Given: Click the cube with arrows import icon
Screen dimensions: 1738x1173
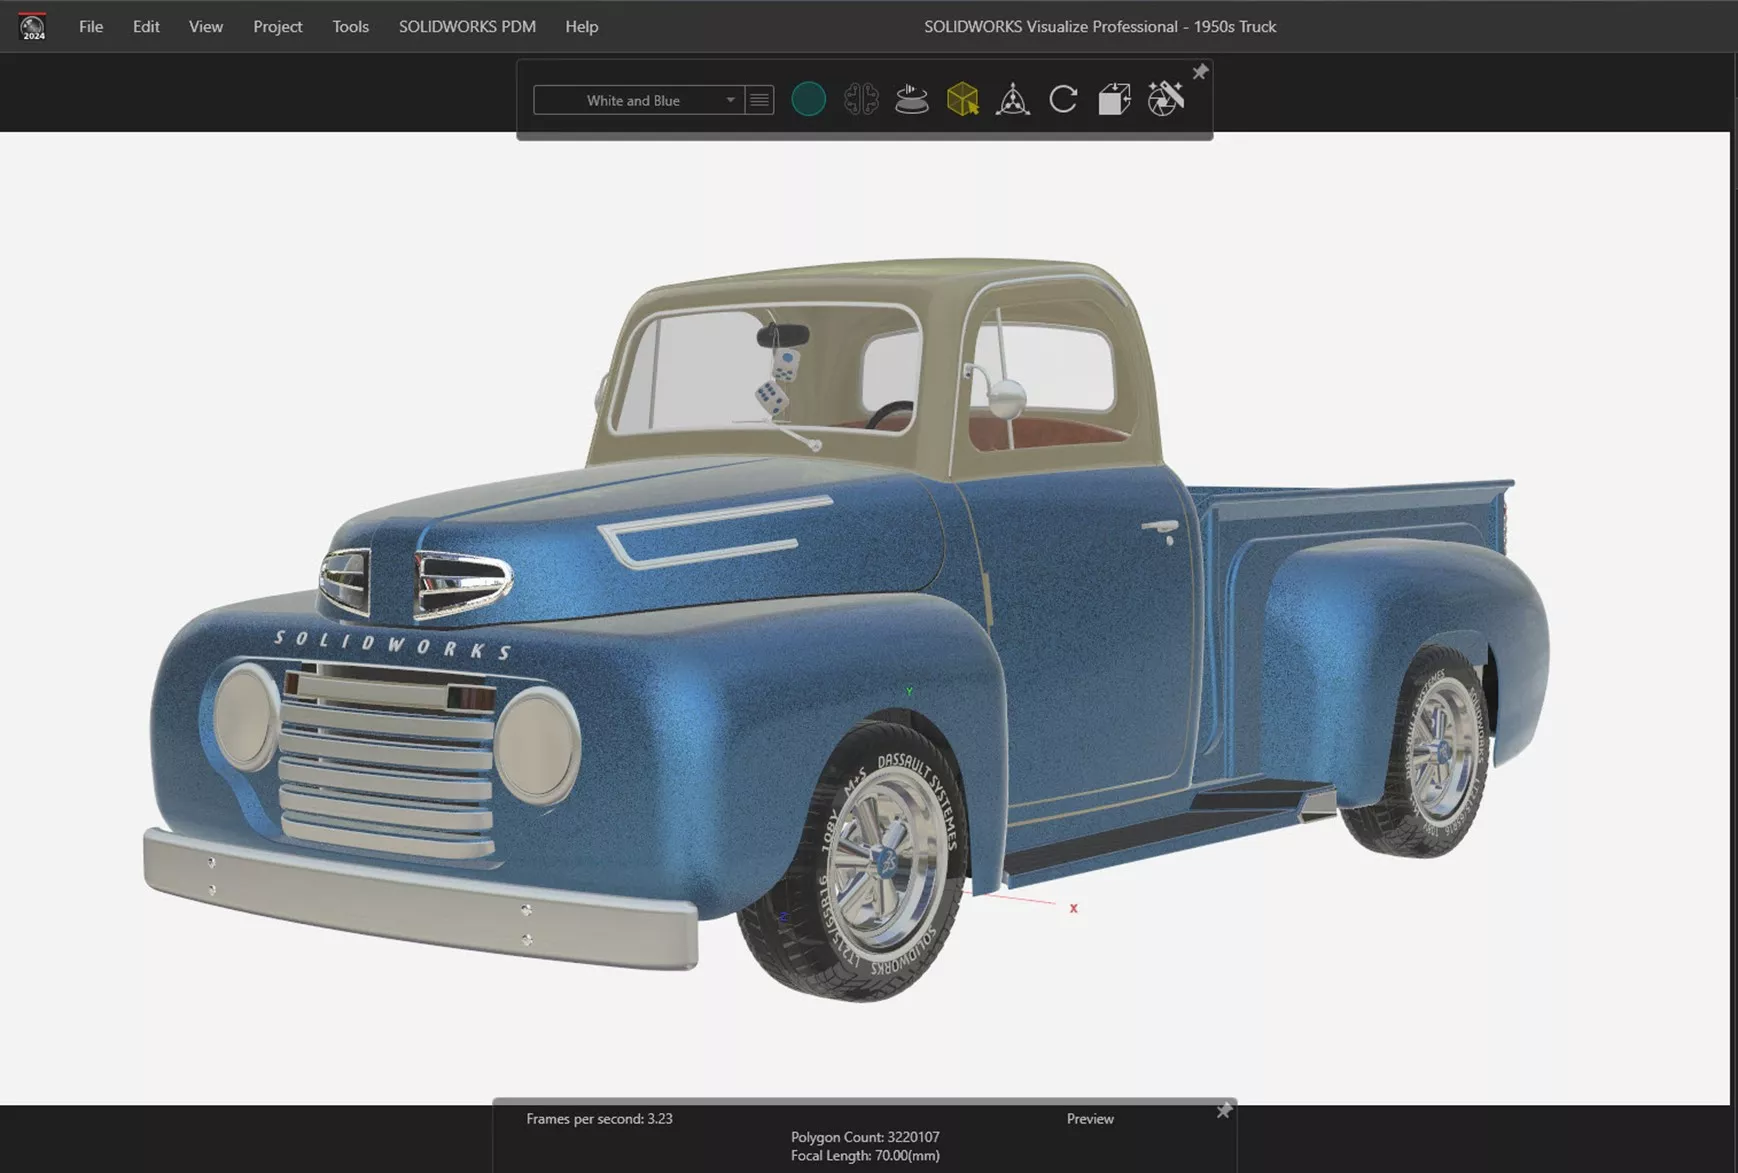Looking at the screenshot, I should pyautogui.click(x=1114, y=100).
